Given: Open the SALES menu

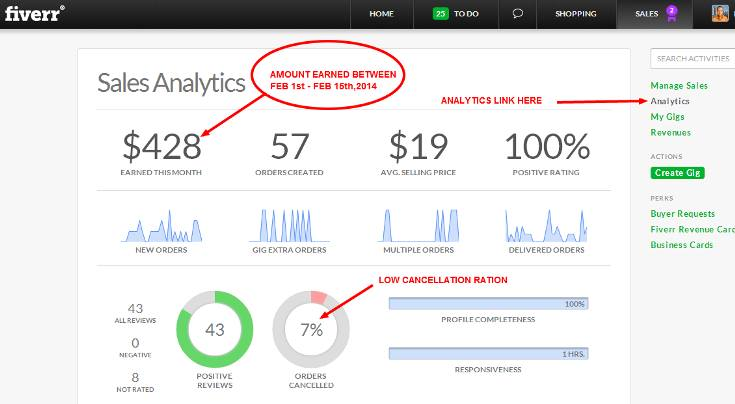Looking at the screenshot, I should (x=647, y=14).
